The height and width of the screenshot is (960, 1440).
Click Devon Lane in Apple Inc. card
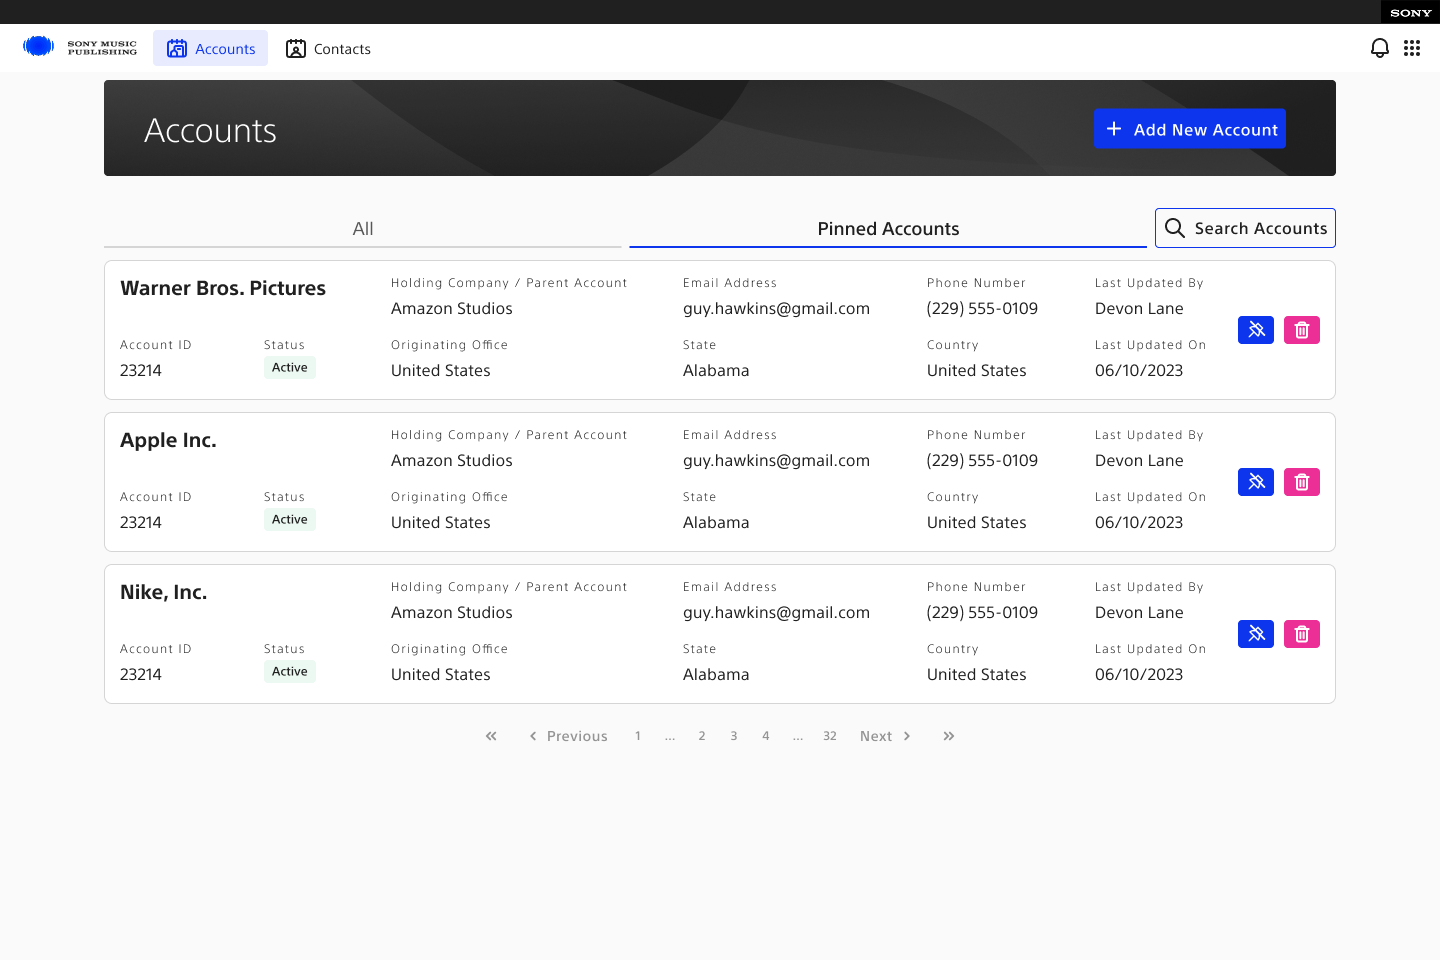click(x=1139, y=461)
